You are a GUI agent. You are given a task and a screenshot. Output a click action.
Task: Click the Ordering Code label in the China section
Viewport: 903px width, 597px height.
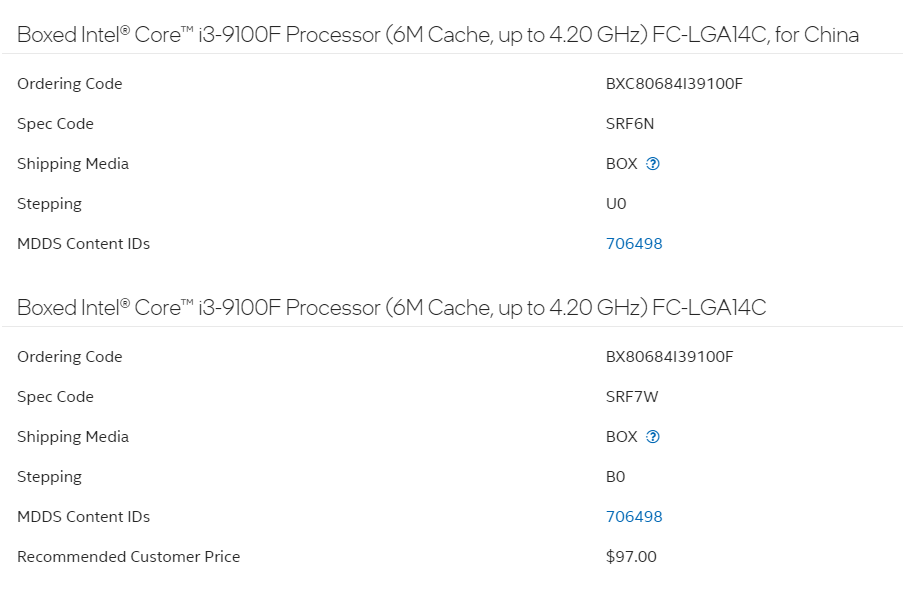coord(70,83)
